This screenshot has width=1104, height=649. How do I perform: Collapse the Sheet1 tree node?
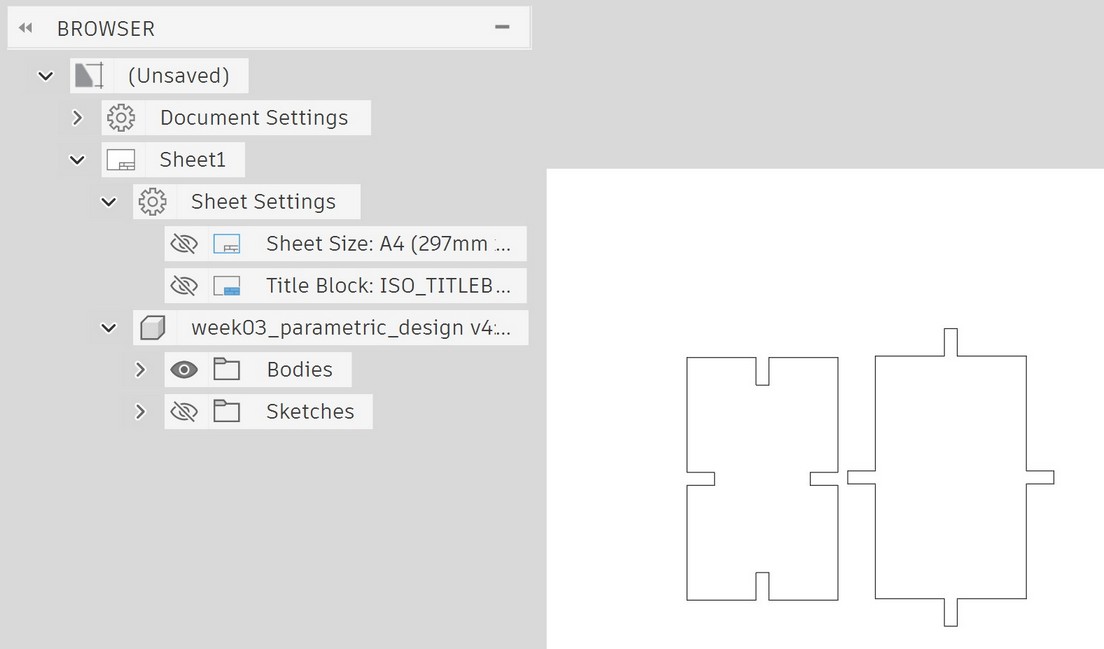pyautogui.click(x=78, y=160)
